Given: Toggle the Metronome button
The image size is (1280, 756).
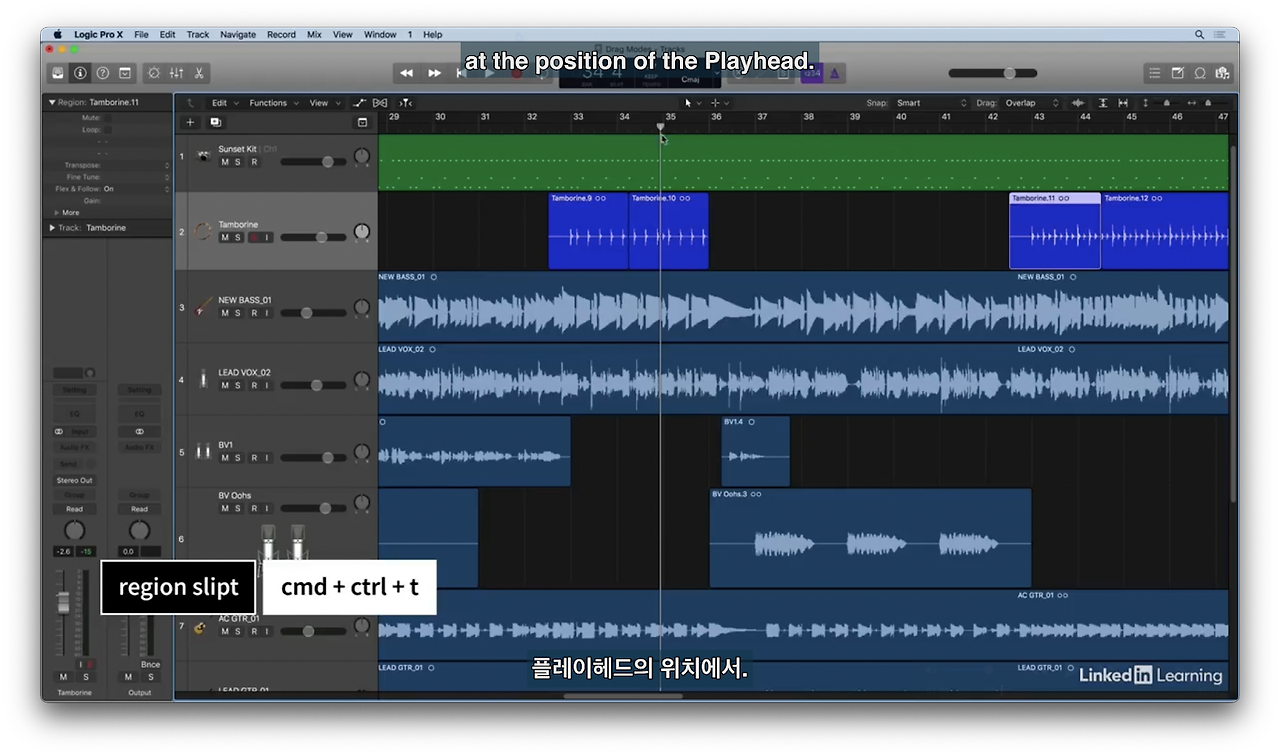Looking at the screenshot, I should coord(834,73).
